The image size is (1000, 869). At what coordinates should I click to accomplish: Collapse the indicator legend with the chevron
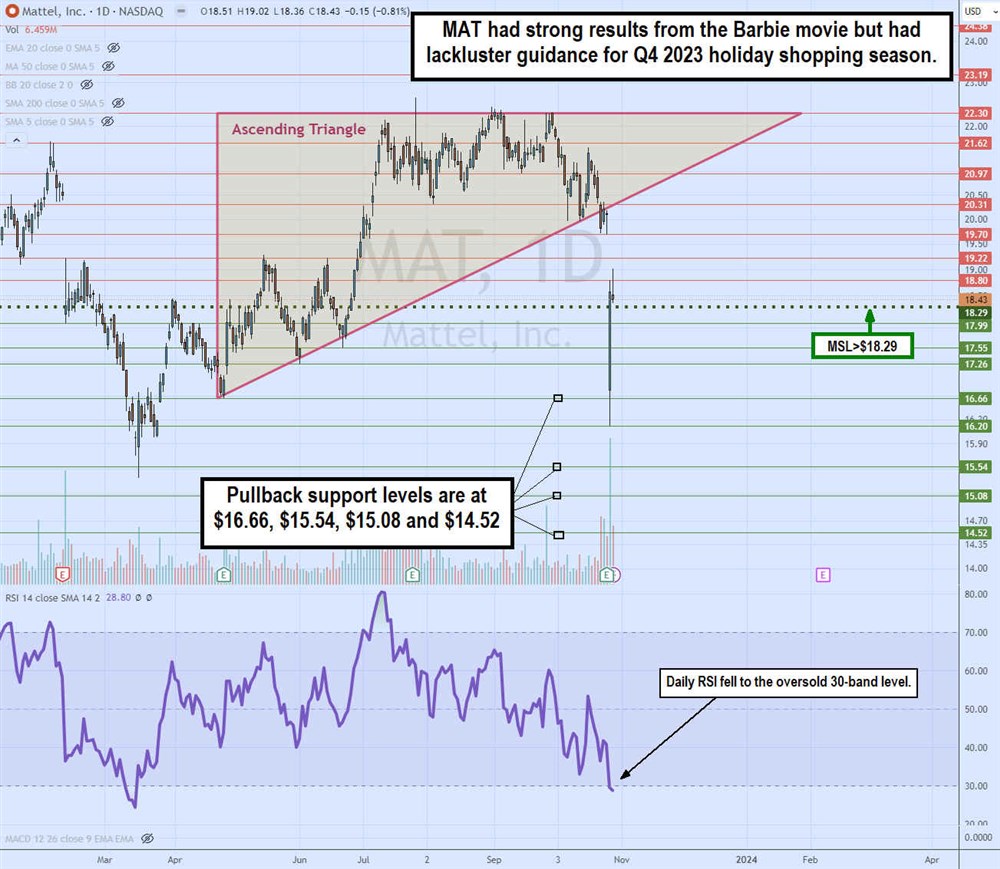click(17, 140)
